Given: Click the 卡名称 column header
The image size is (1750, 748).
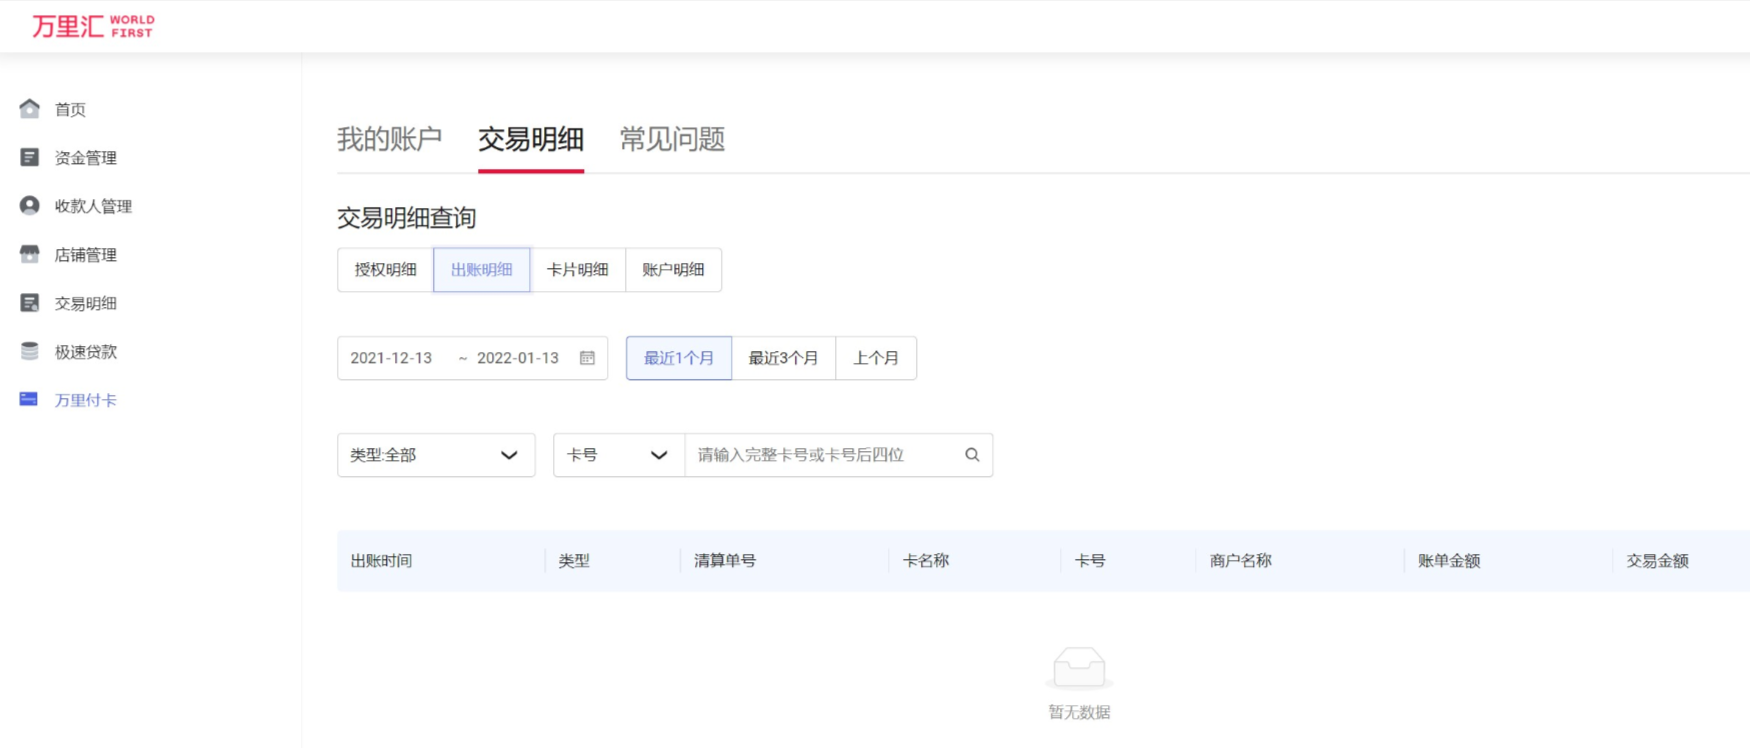Looking at the screenshot, I should click(x=926, y=561).
